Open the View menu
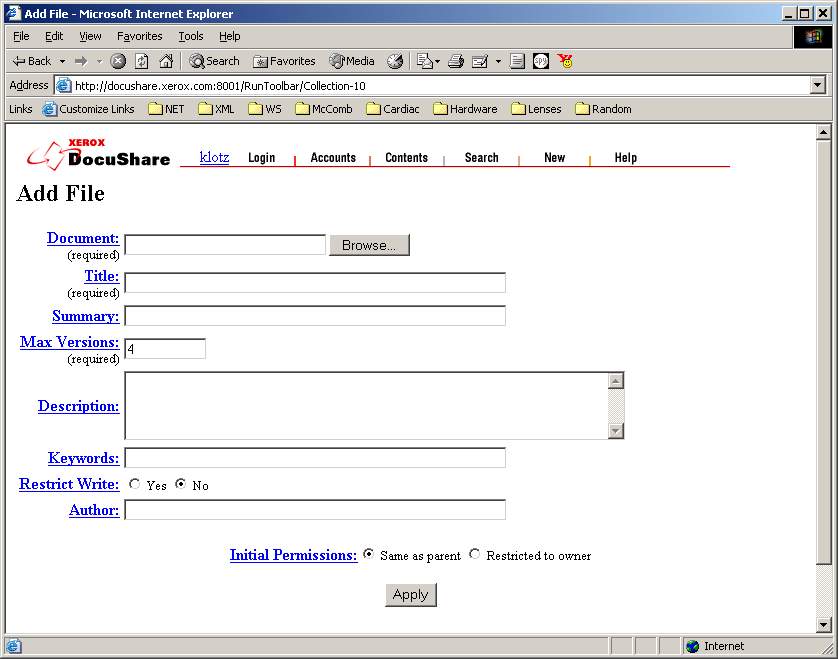The height and width of the screenshot is (659, 838). tap(90, 36)
